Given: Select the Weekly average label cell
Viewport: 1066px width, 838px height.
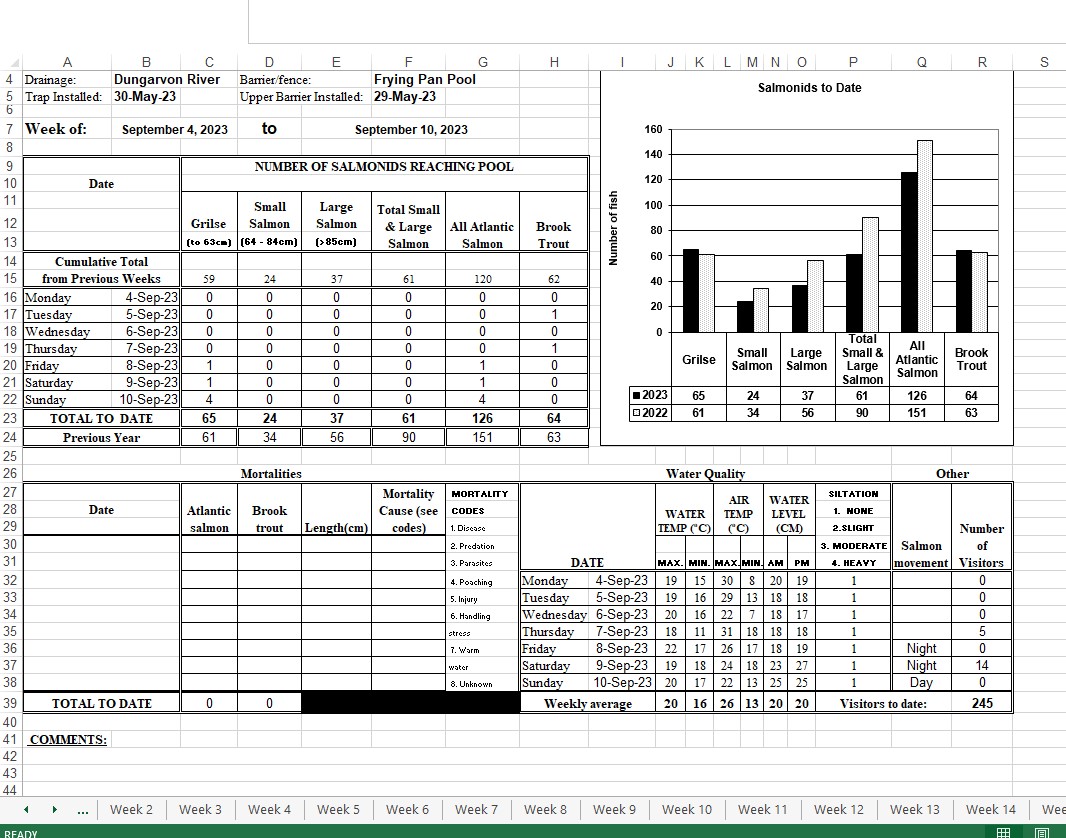Looking at the screenshot, I should tap(588, 703).
